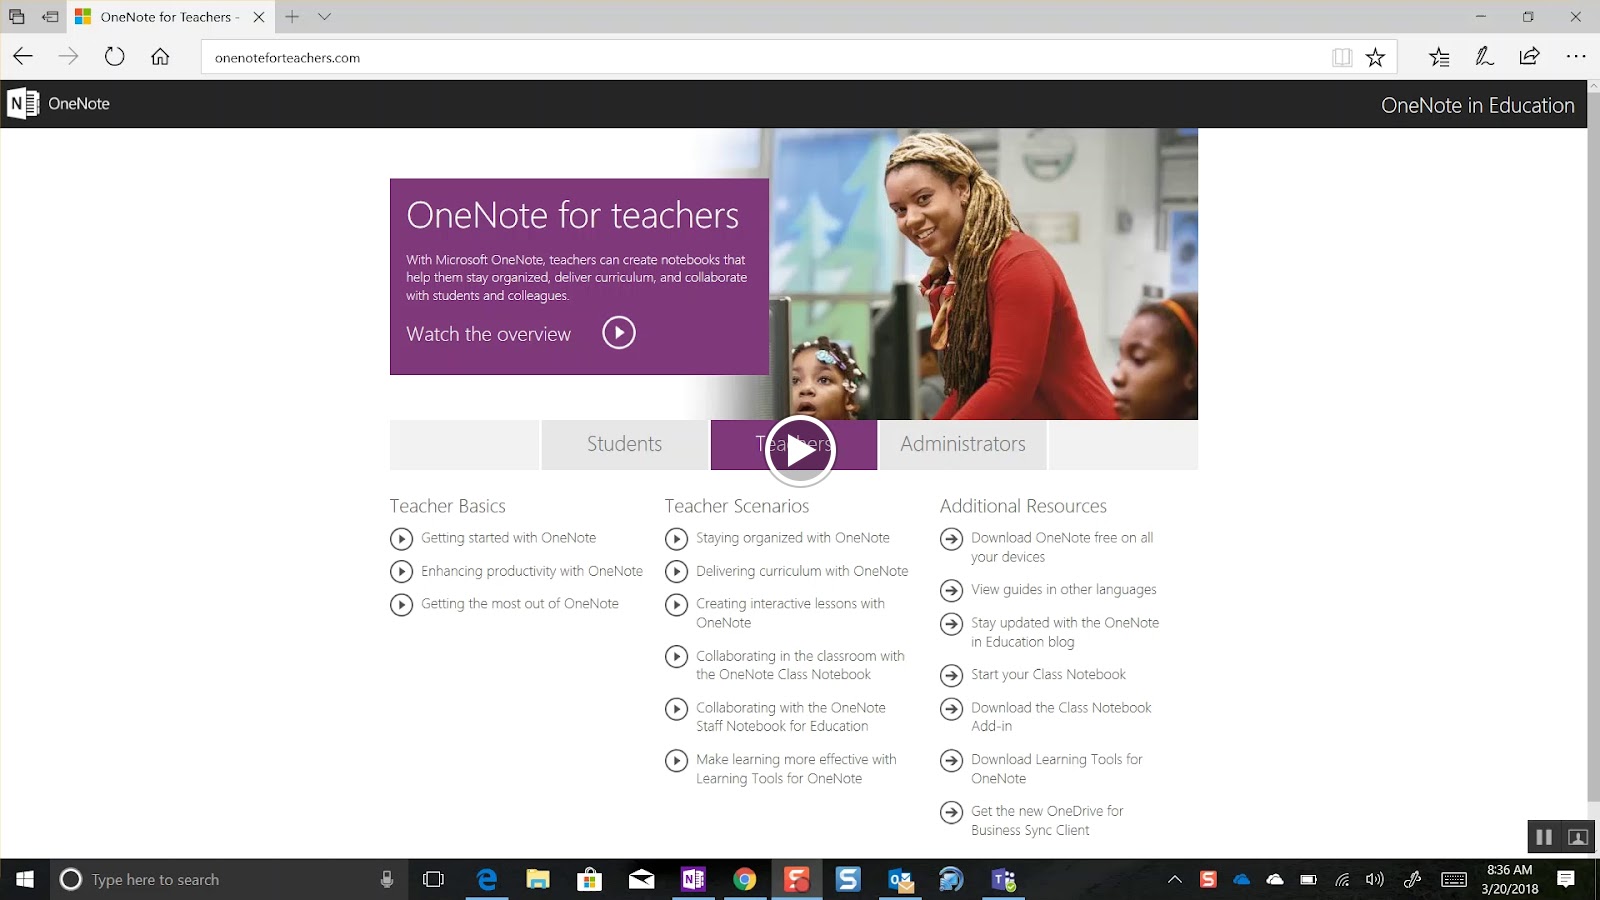Switch to the Administrators tab
Screen dimensions: 1600x900
click(962, 444)
